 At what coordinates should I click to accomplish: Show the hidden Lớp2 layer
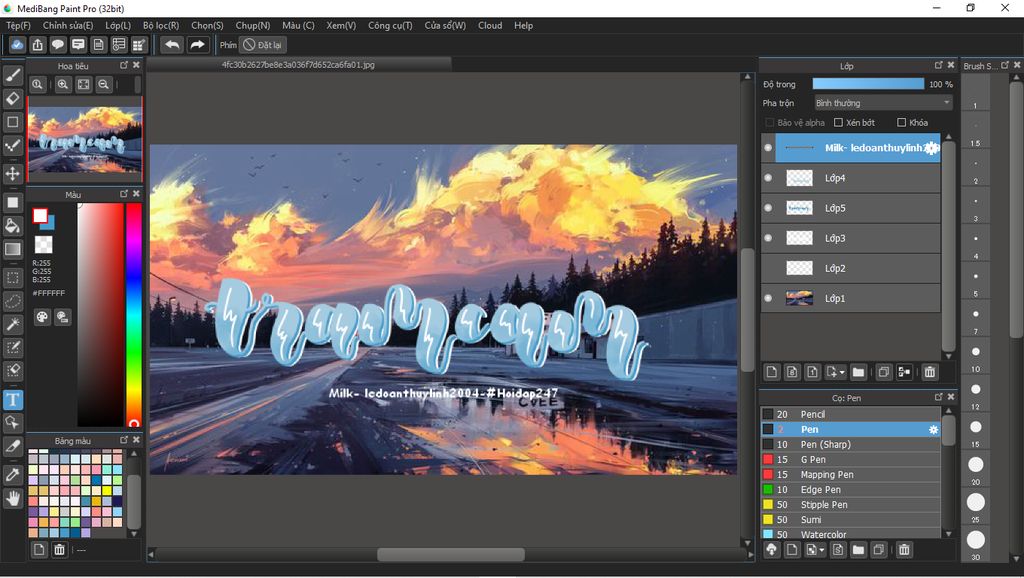(768, 268)
